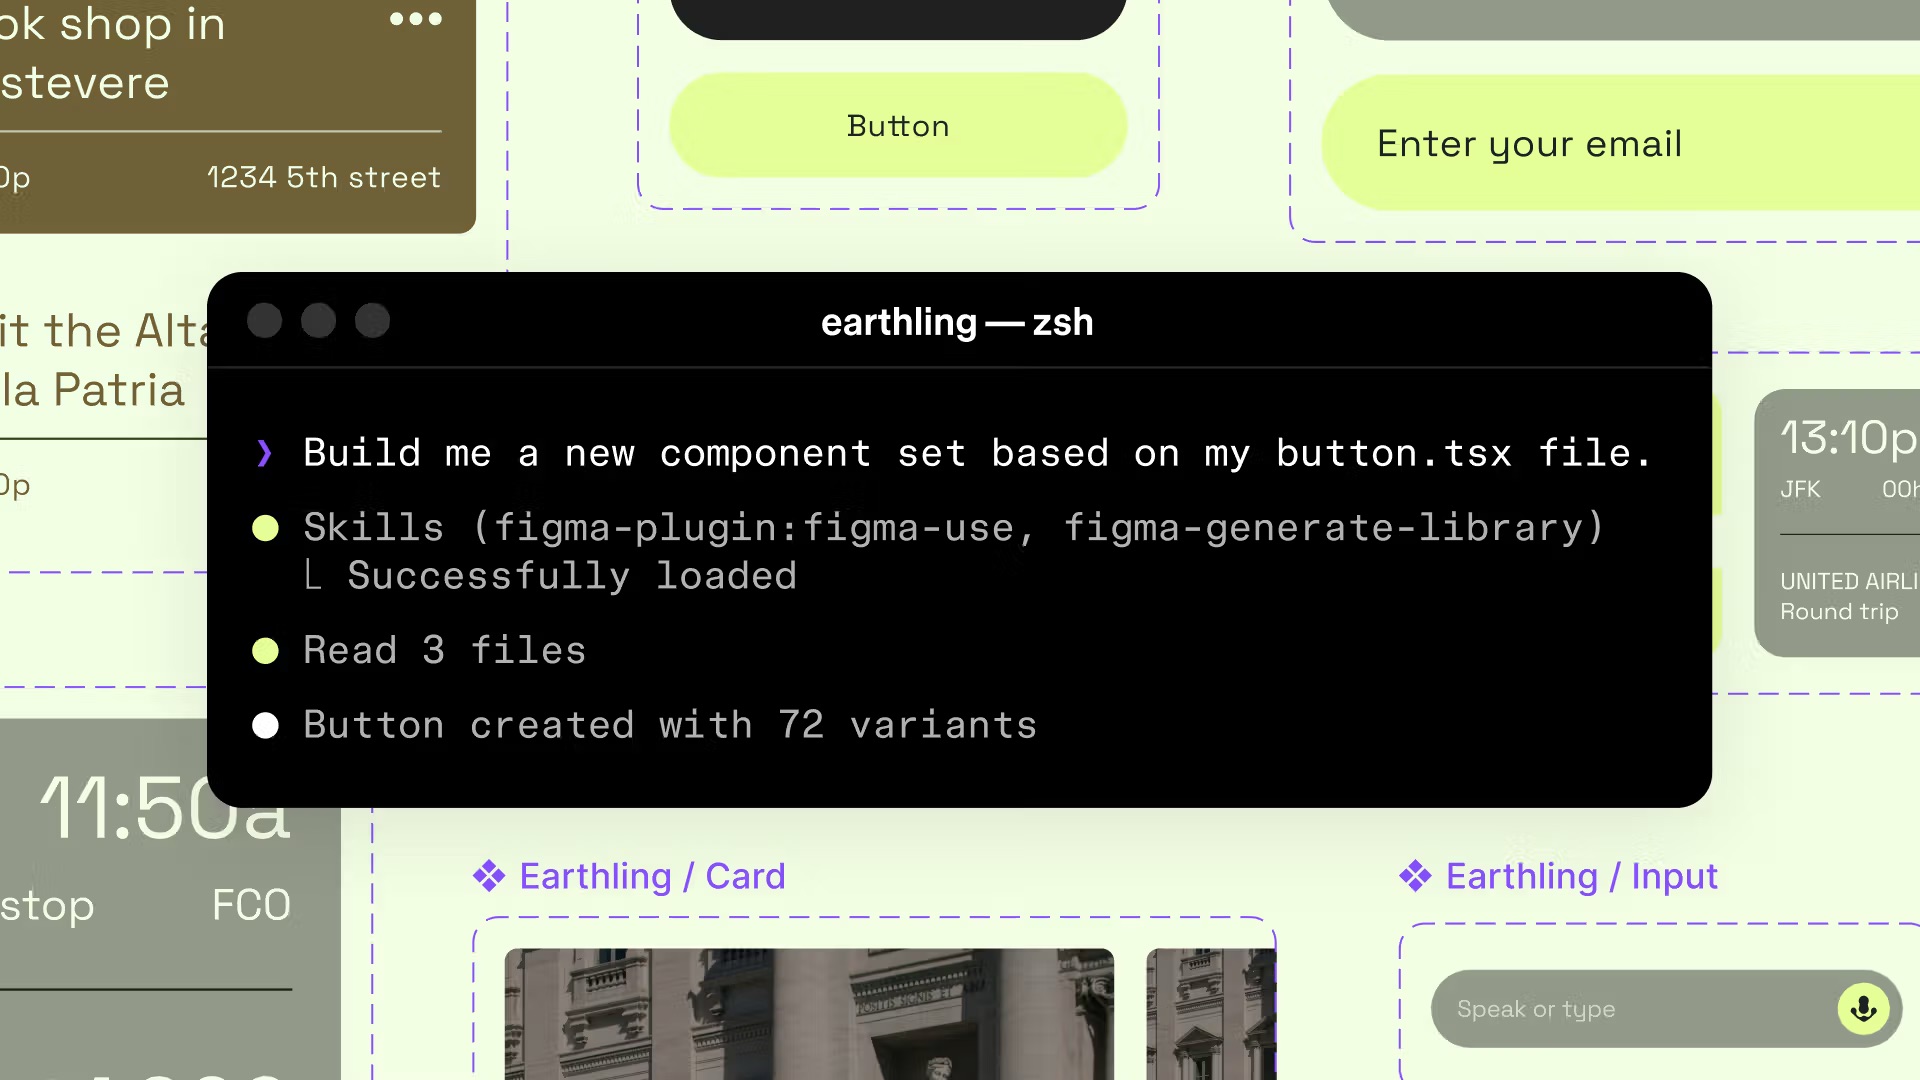Click the yellow status dot beside Skills

click(265, 527)
